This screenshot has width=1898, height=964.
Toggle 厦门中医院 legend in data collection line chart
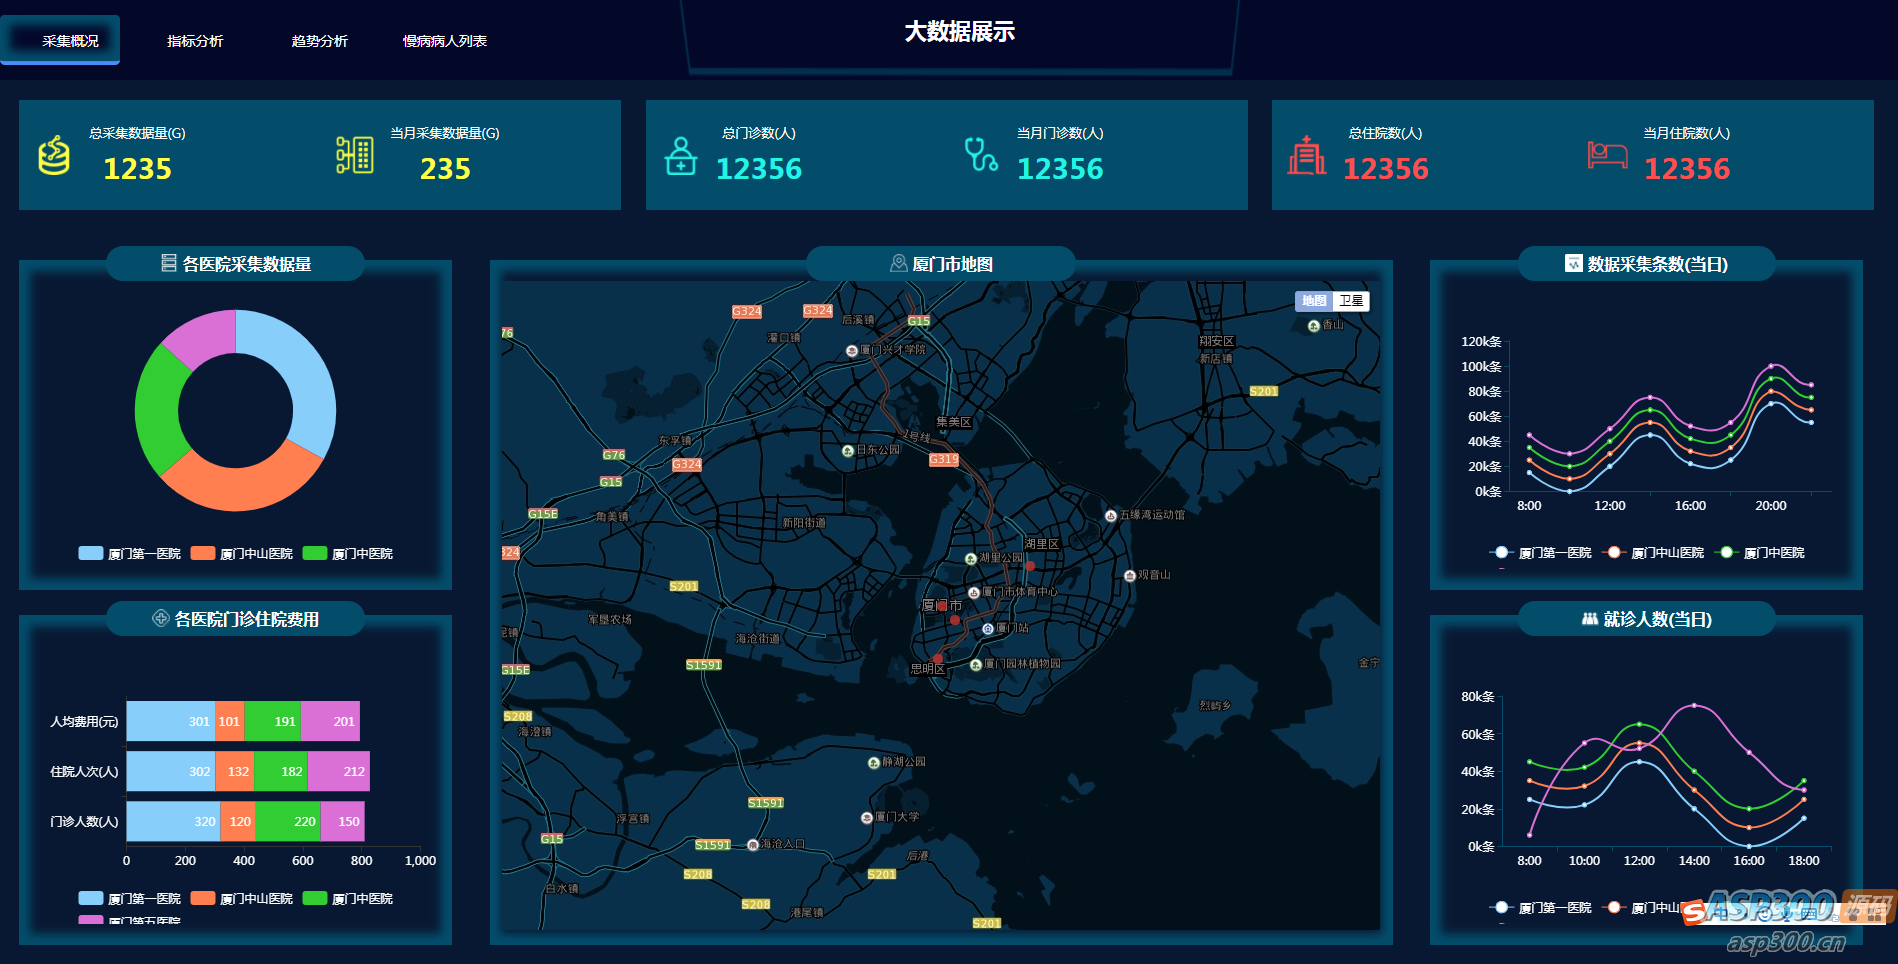click(1760, 552)
